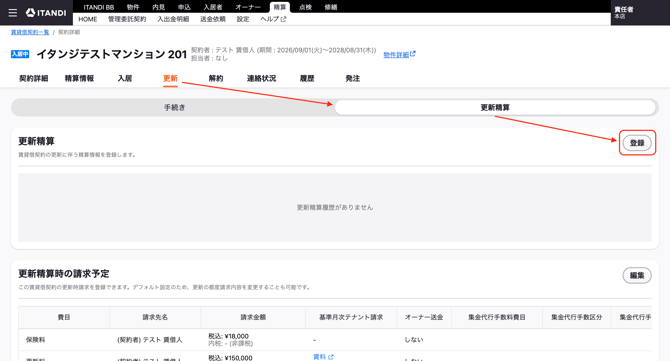
Task: Click the 更新精算時の請求予定 heading
Action: [x=64, y=274]
